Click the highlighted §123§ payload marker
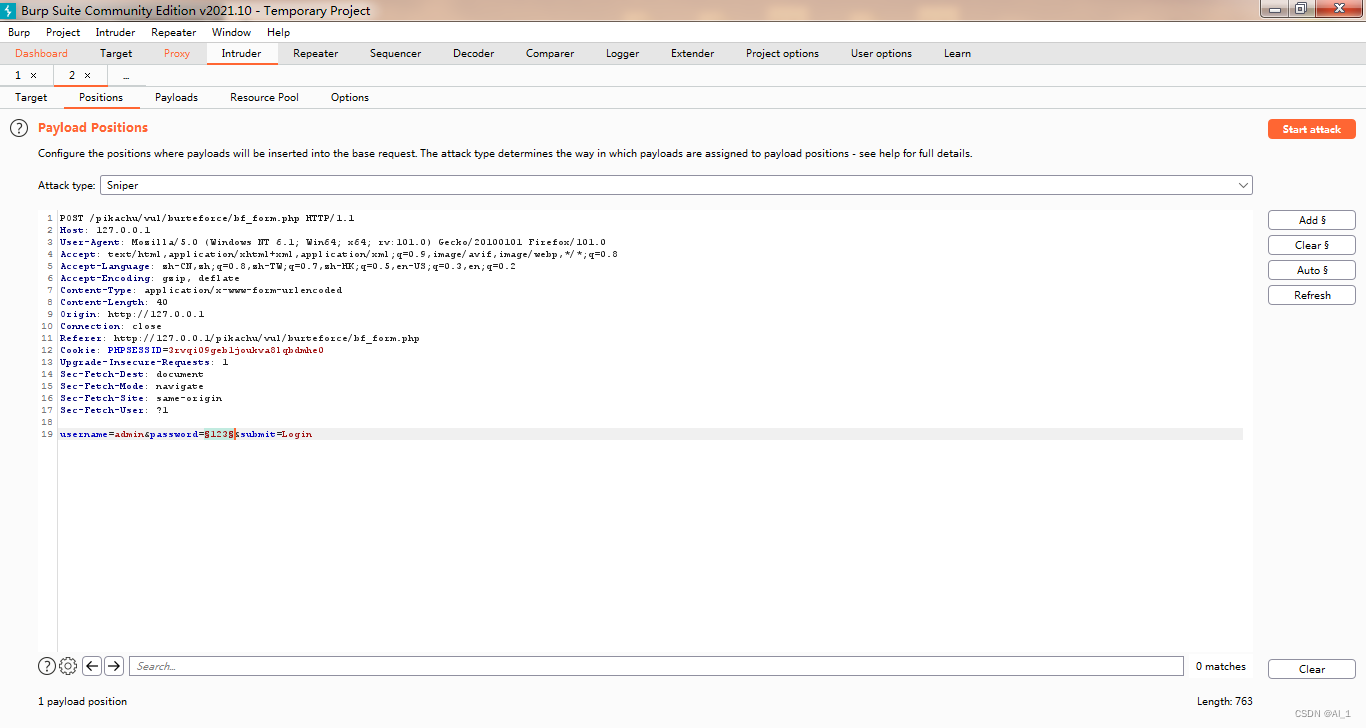Viewport: 1366px width, 728px height. 220,434
